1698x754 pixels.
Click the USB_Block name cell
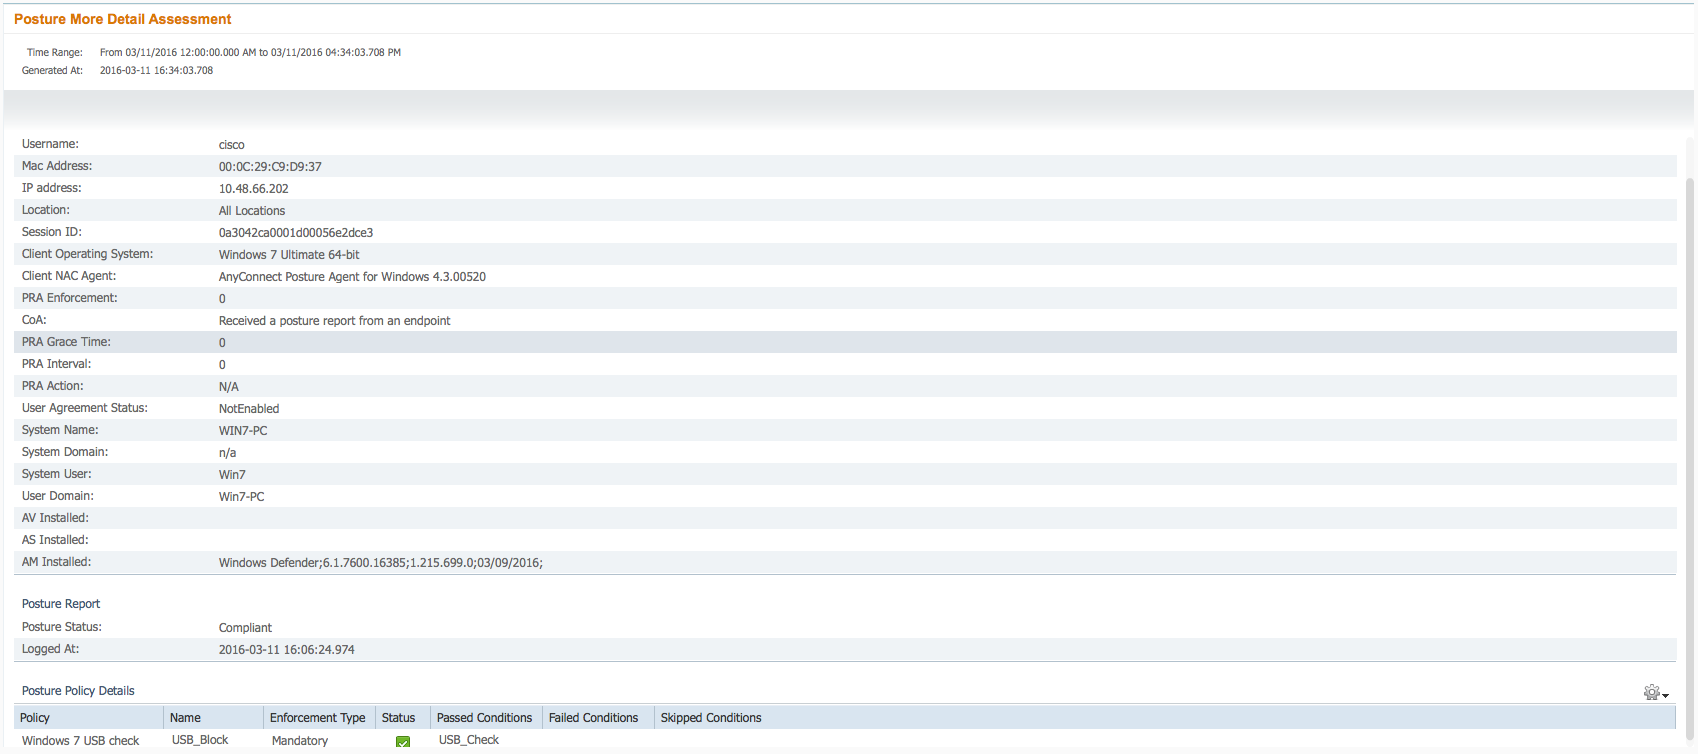click(x=200, y=740)
